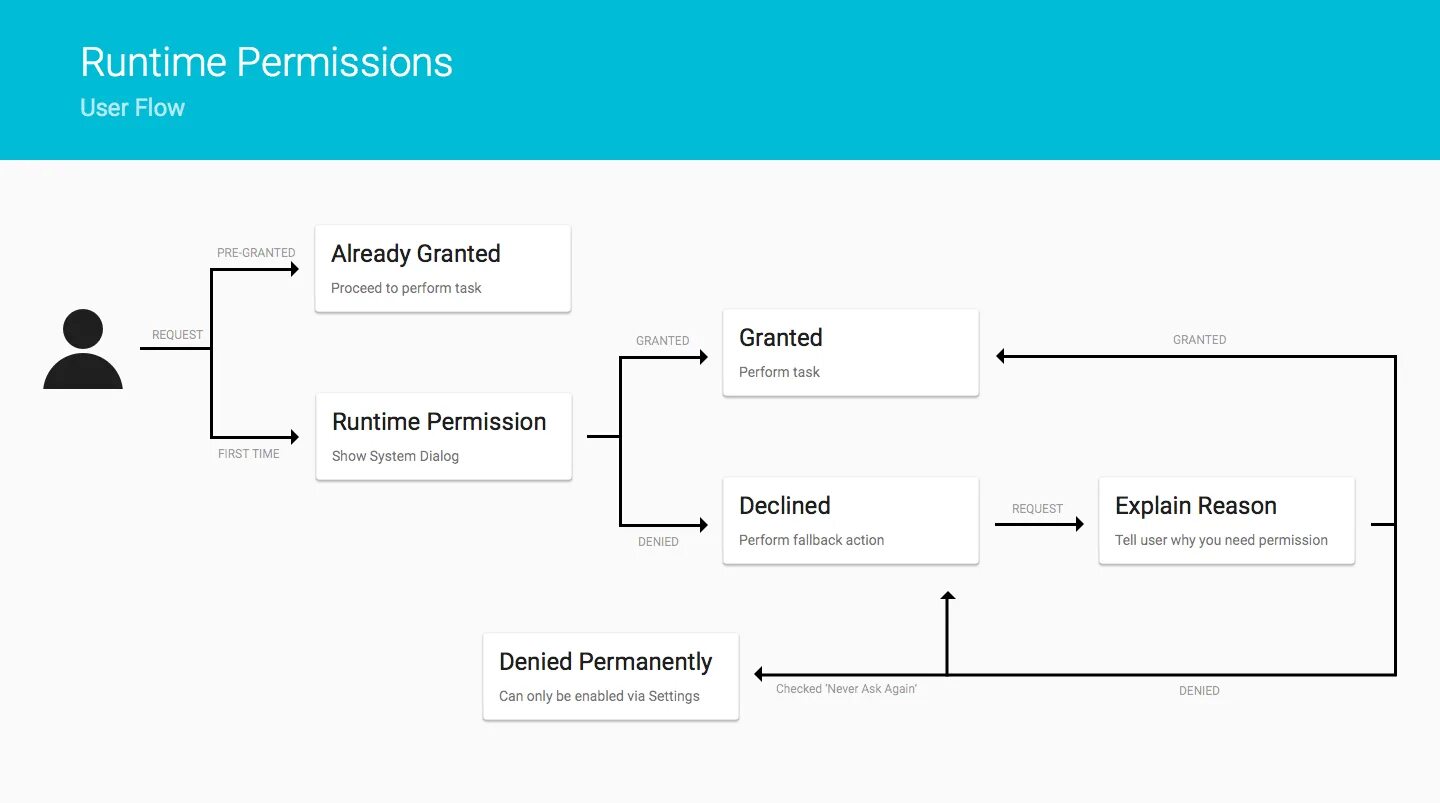Viewport: 1440px width, 803px height.
Task: Click the arrowhead pointing at Denied Permanently
Action: pos(760,675)
